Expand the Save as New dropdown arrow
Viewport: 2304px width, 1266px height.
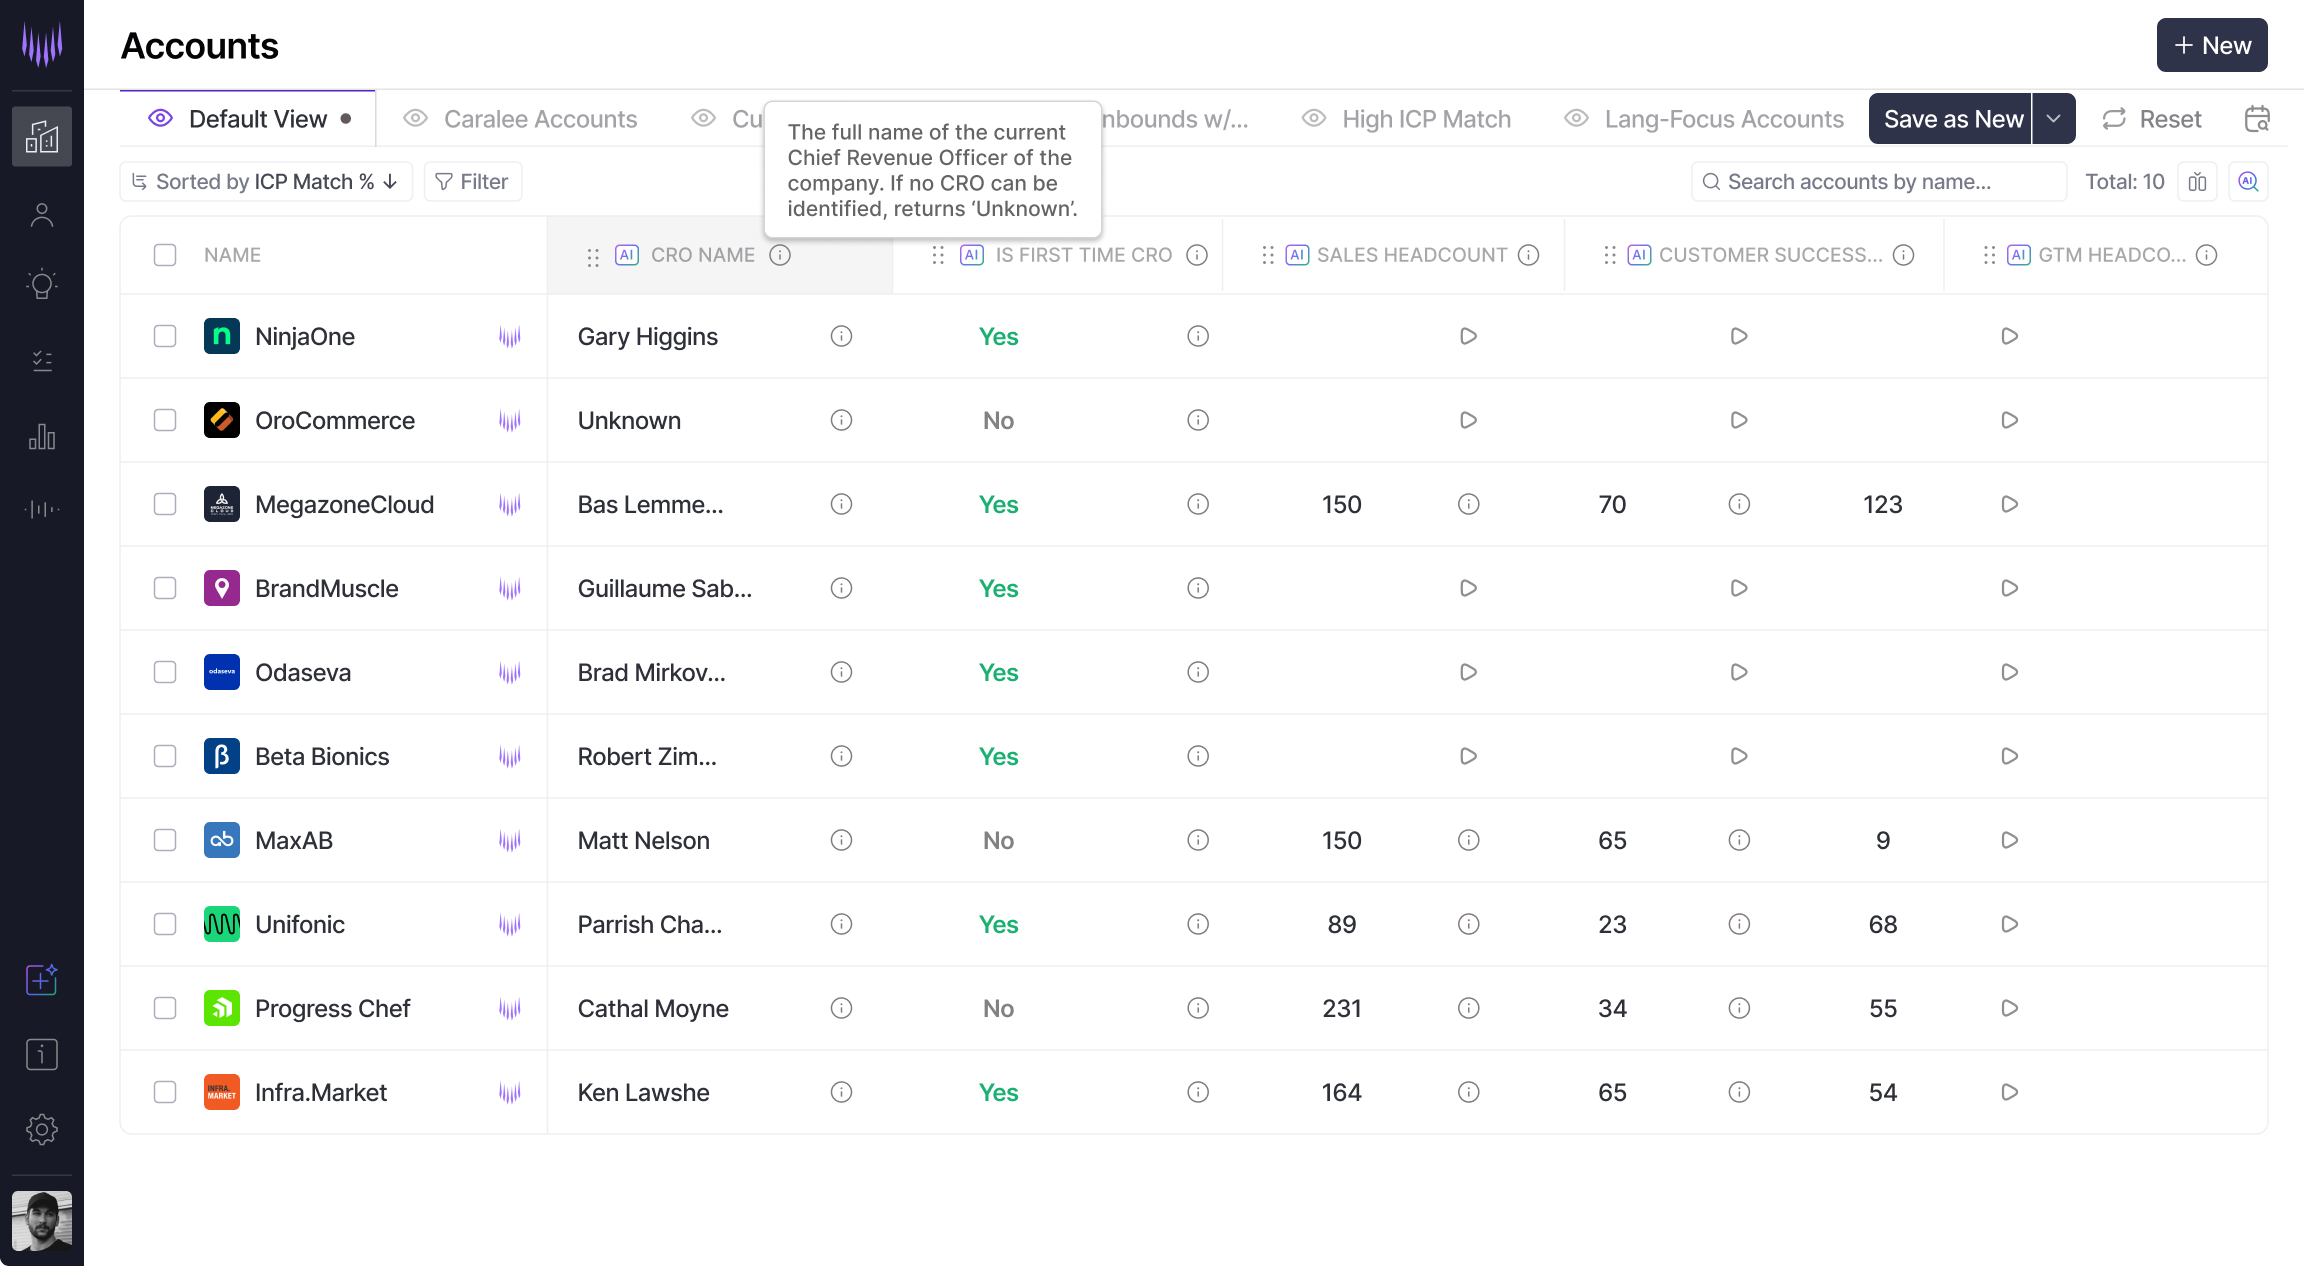pyautogui.click(x=2053, y=119)
